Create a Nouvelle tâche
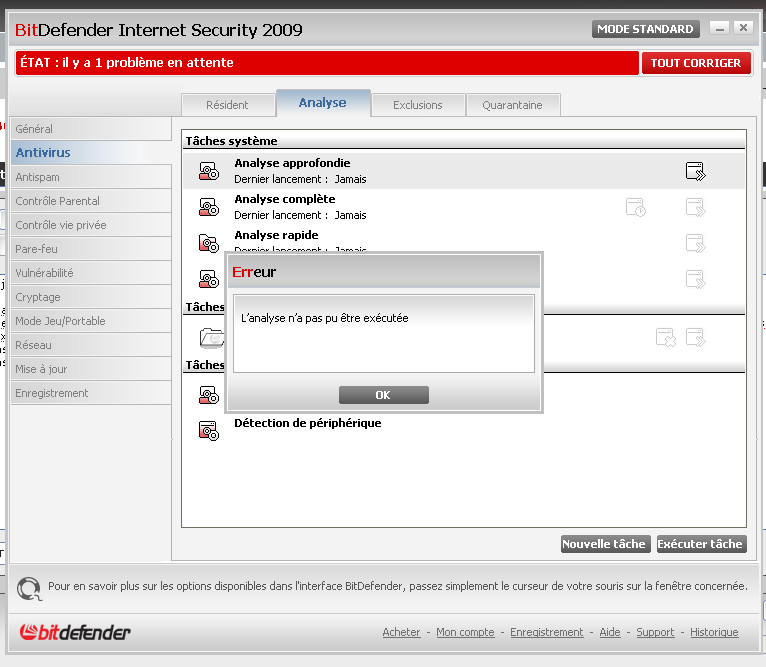 click(x=605, y=544)
